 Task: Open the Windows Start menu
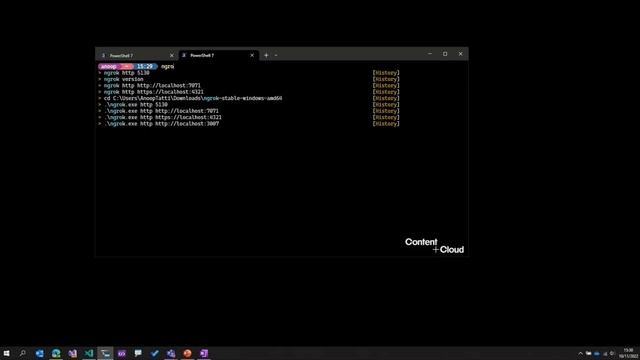(7, 353)
